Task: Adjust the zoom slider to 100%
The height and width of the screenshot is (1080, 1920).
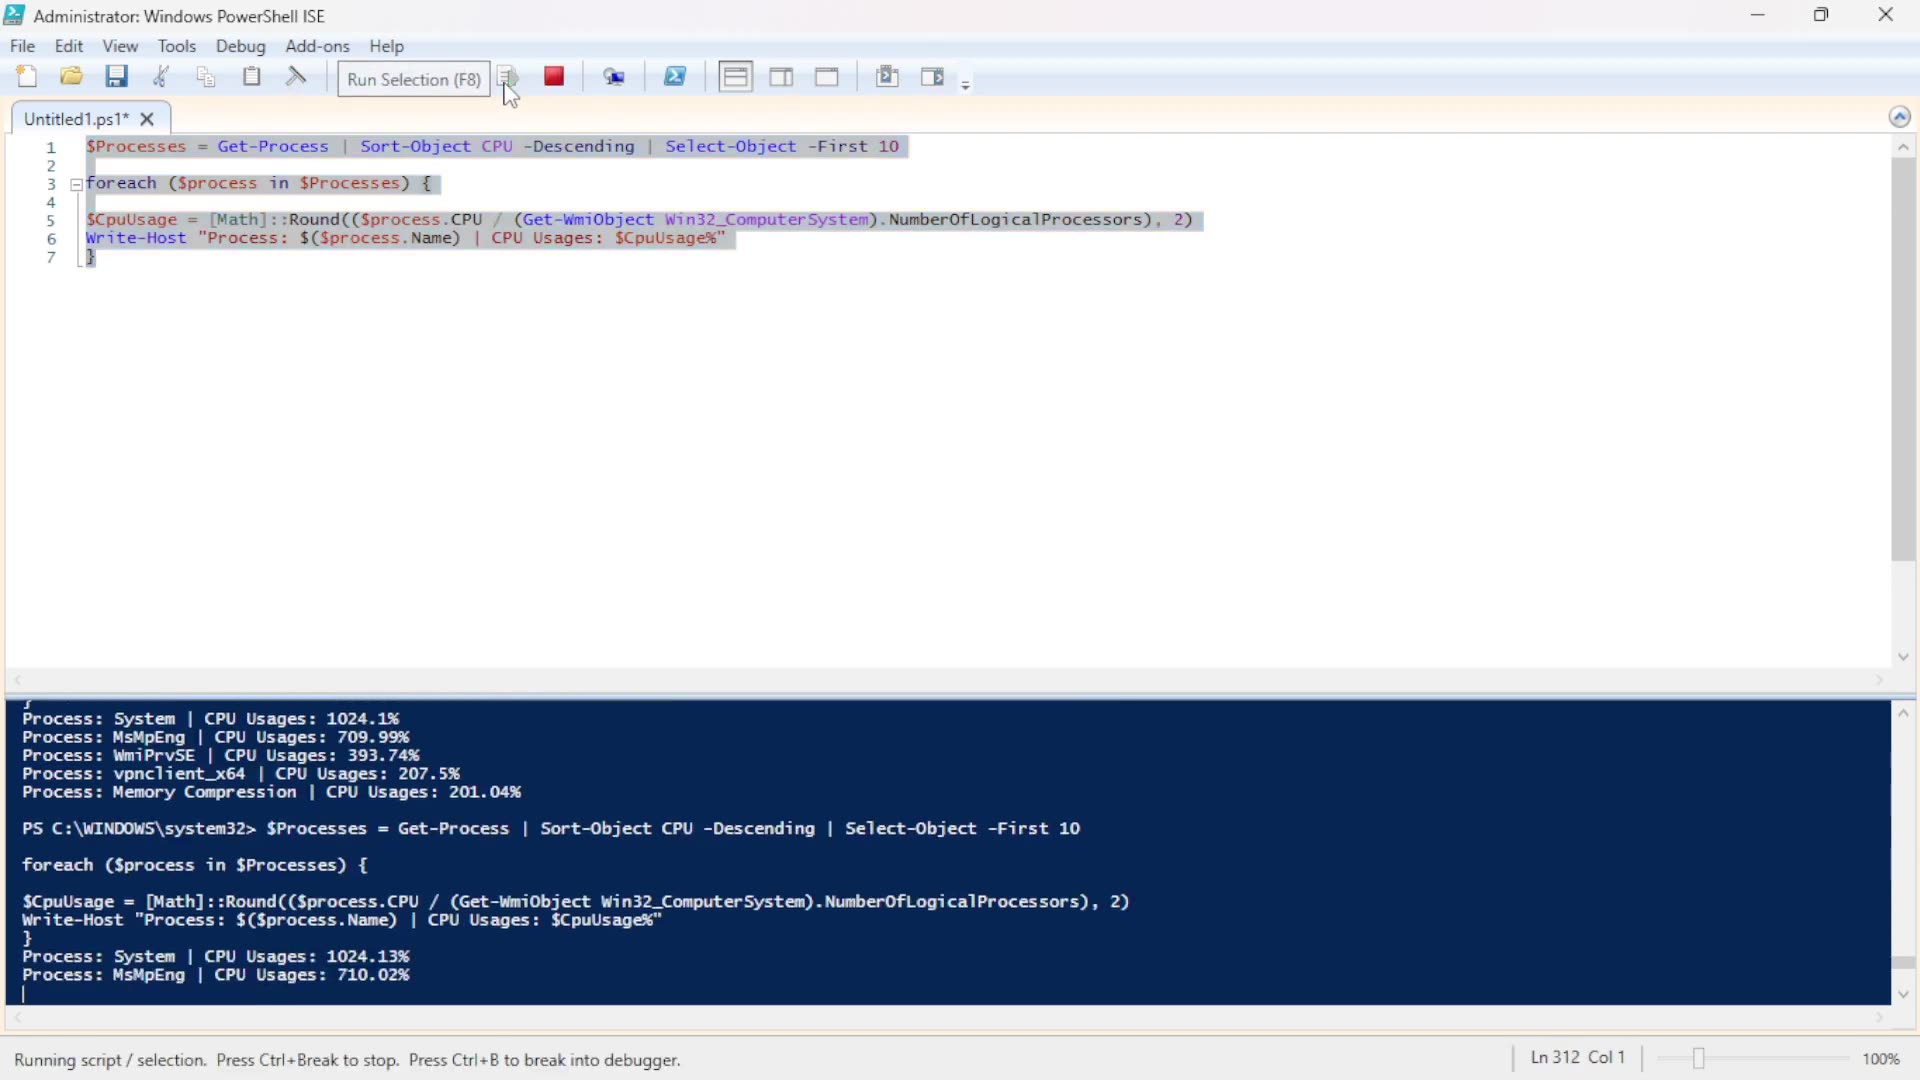Action: click(1700, 1058)
